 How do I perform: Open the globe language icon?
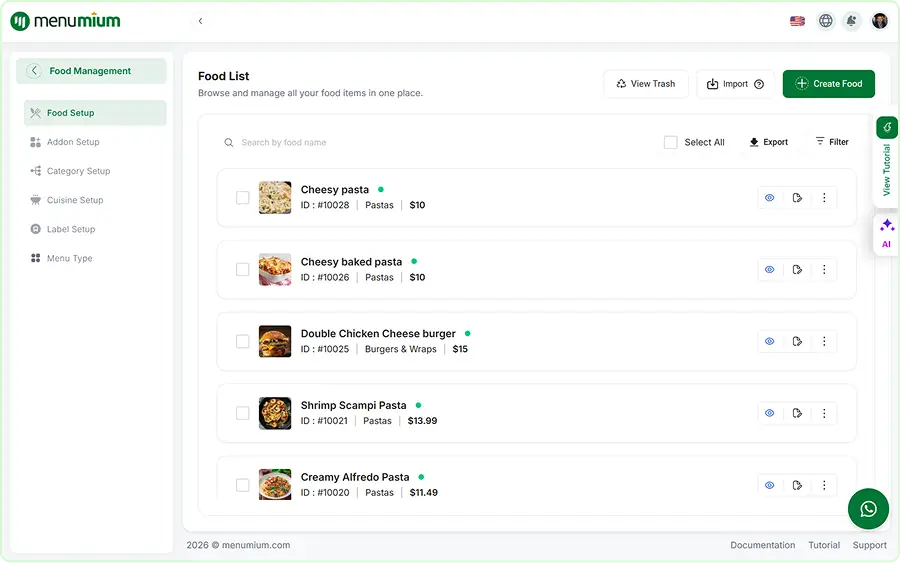[x=825, y=21]
